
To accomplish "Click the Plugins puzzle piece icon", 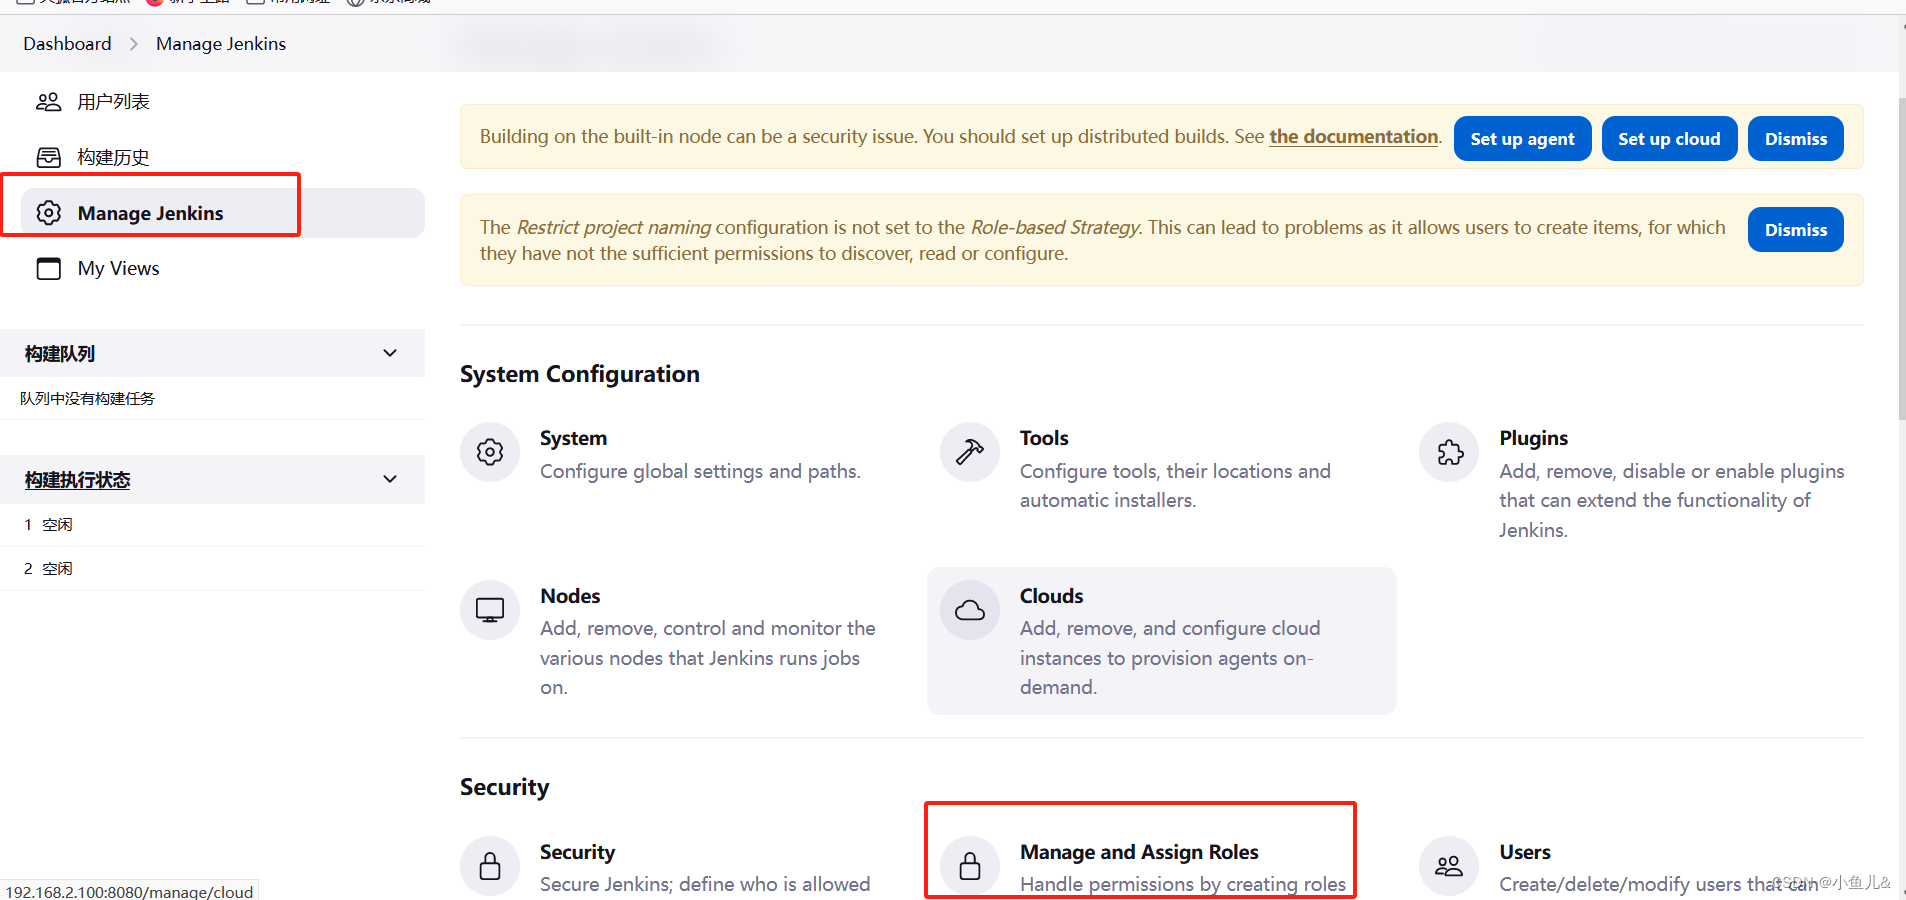I will [1449, 452].
